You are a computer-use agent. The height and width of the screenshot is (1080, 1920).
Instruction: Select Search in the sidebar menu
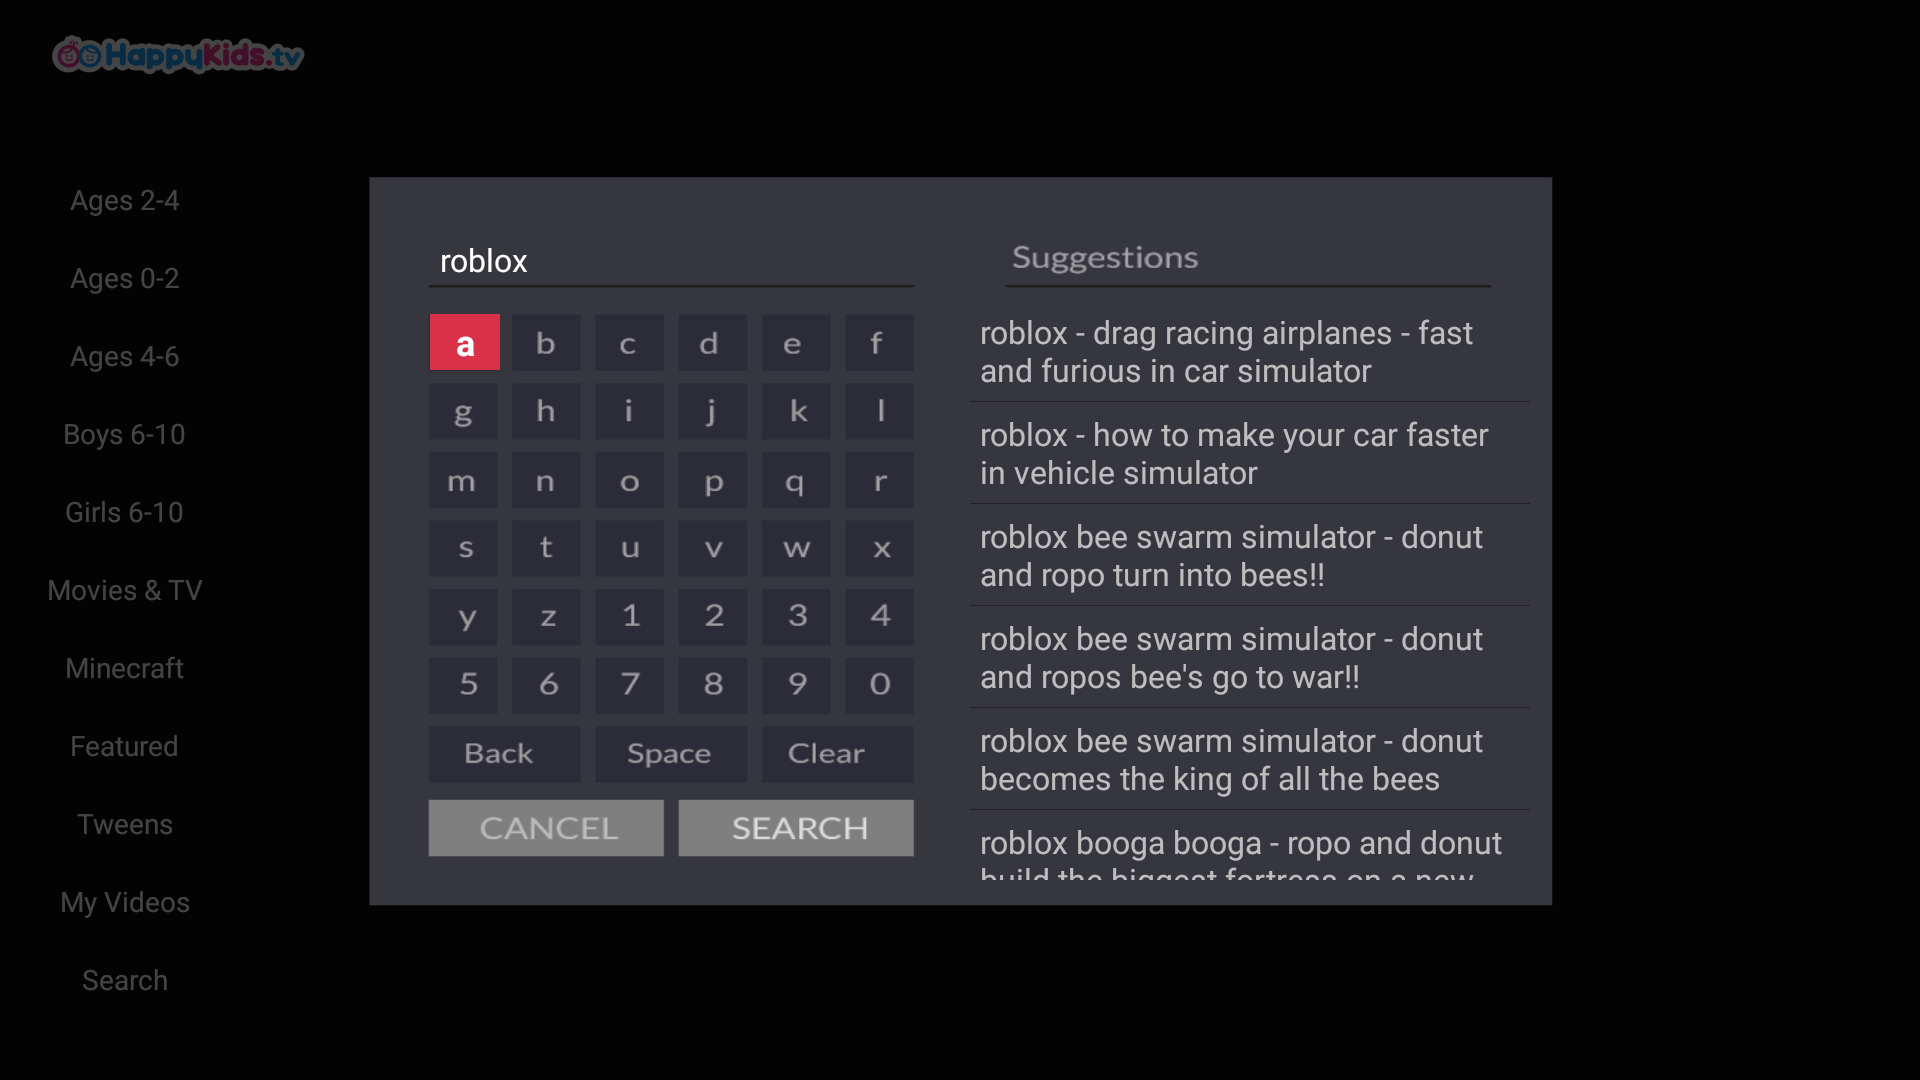[x=125, y=981]
